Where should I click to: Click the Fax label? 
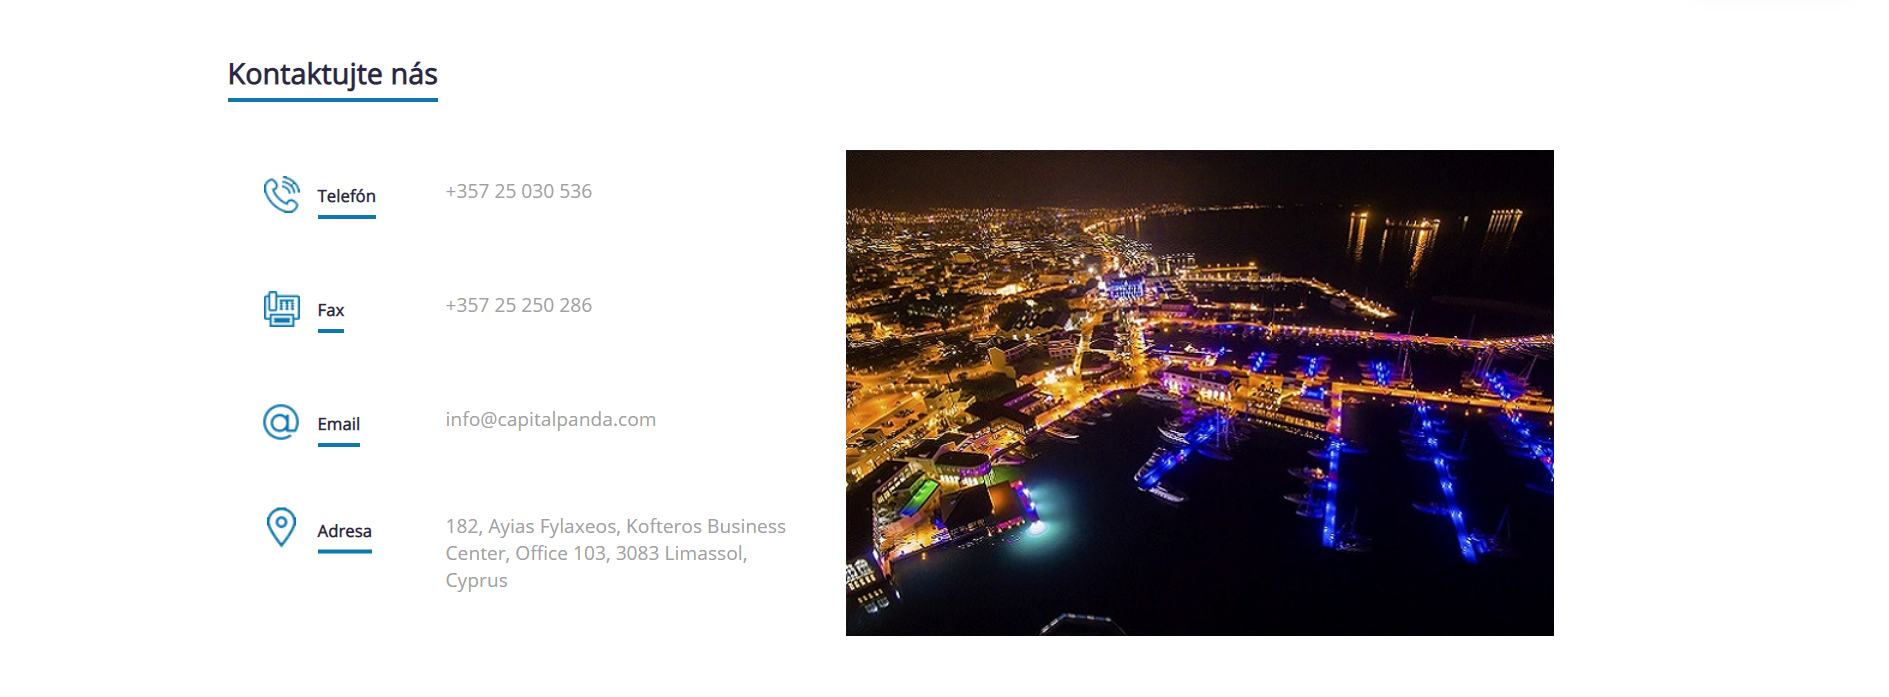point(330,310)
